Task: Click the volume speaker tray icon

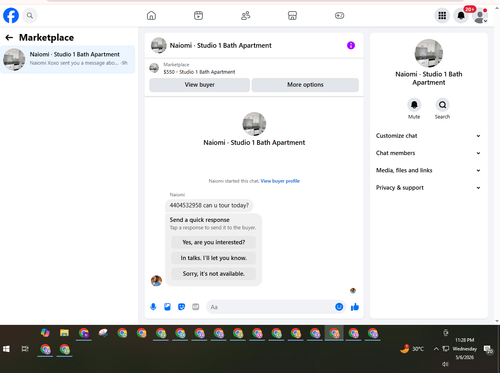Action: click(x=445, y=364)
